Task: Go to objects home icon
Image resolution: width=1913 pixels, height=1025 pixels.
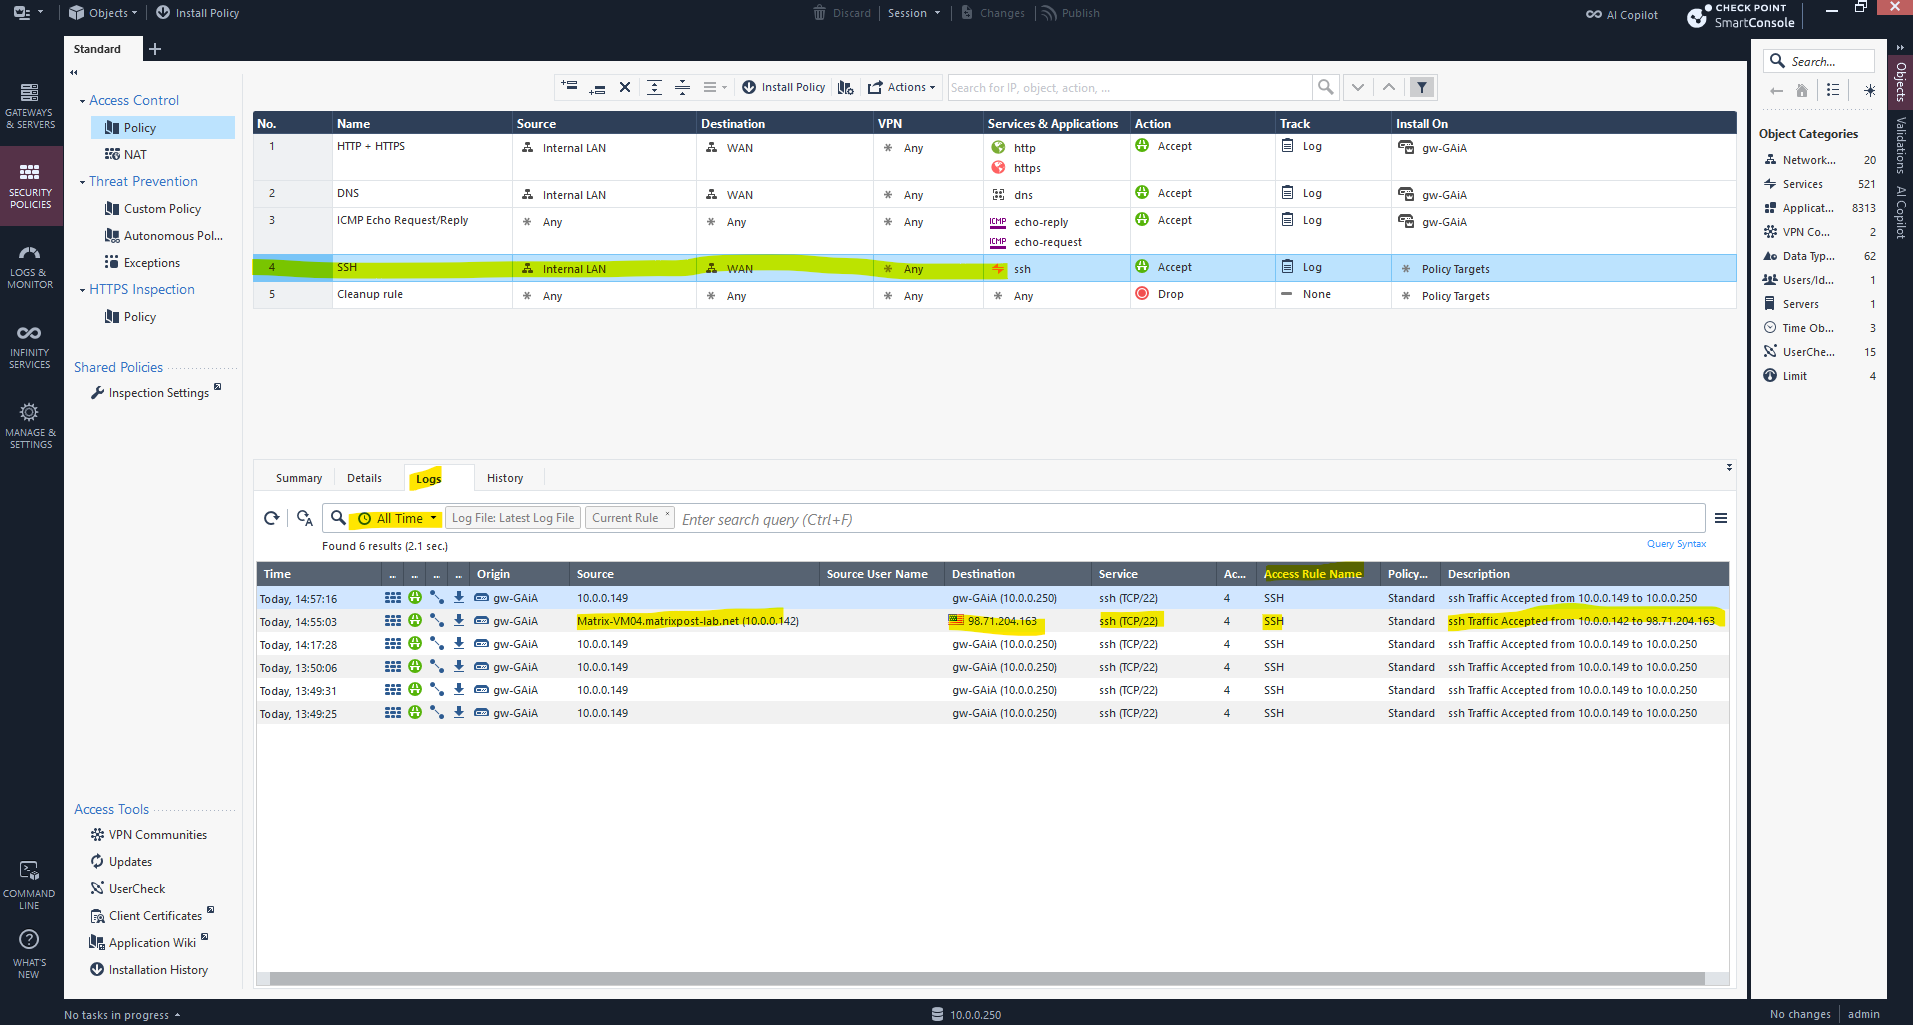Action: coord(1801,90)
